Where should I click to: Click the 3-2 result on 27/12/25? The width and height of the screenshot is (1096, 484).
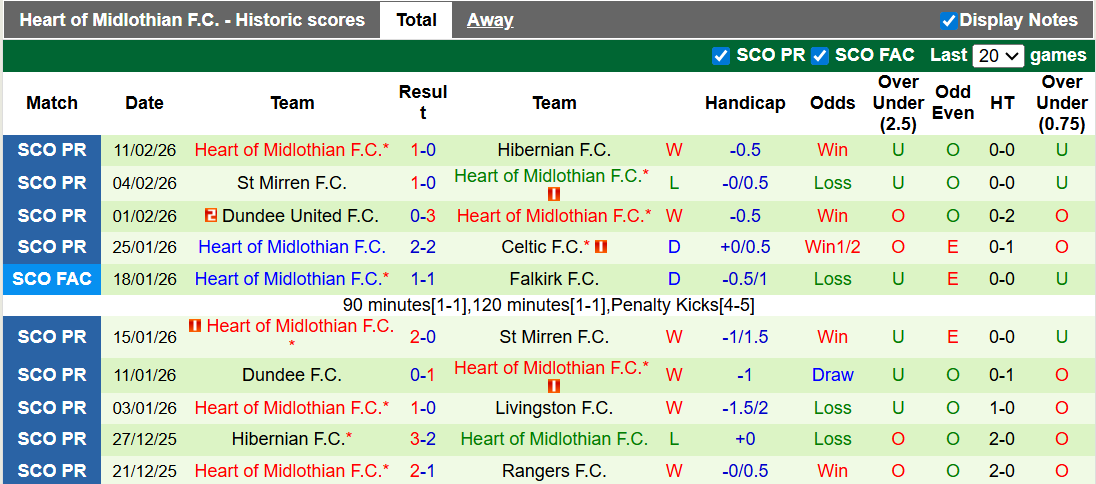pos(423,439)
